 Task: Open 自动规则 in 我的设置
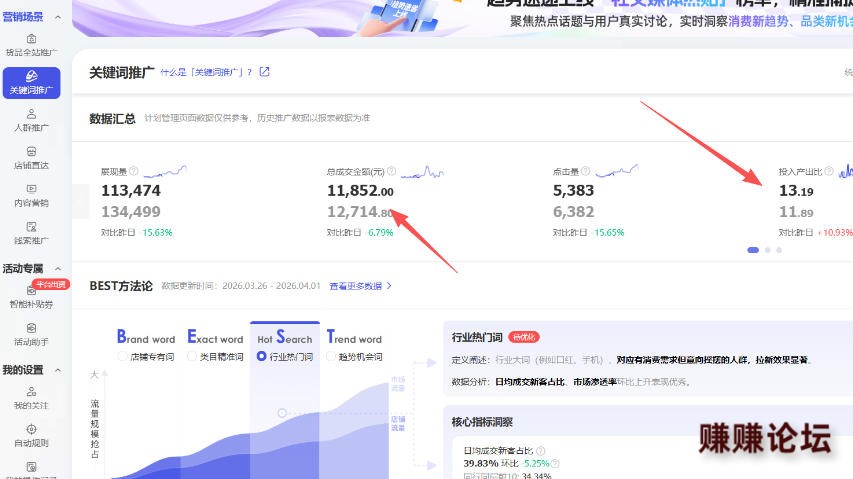pyautogui.click(x=31, y=435)
